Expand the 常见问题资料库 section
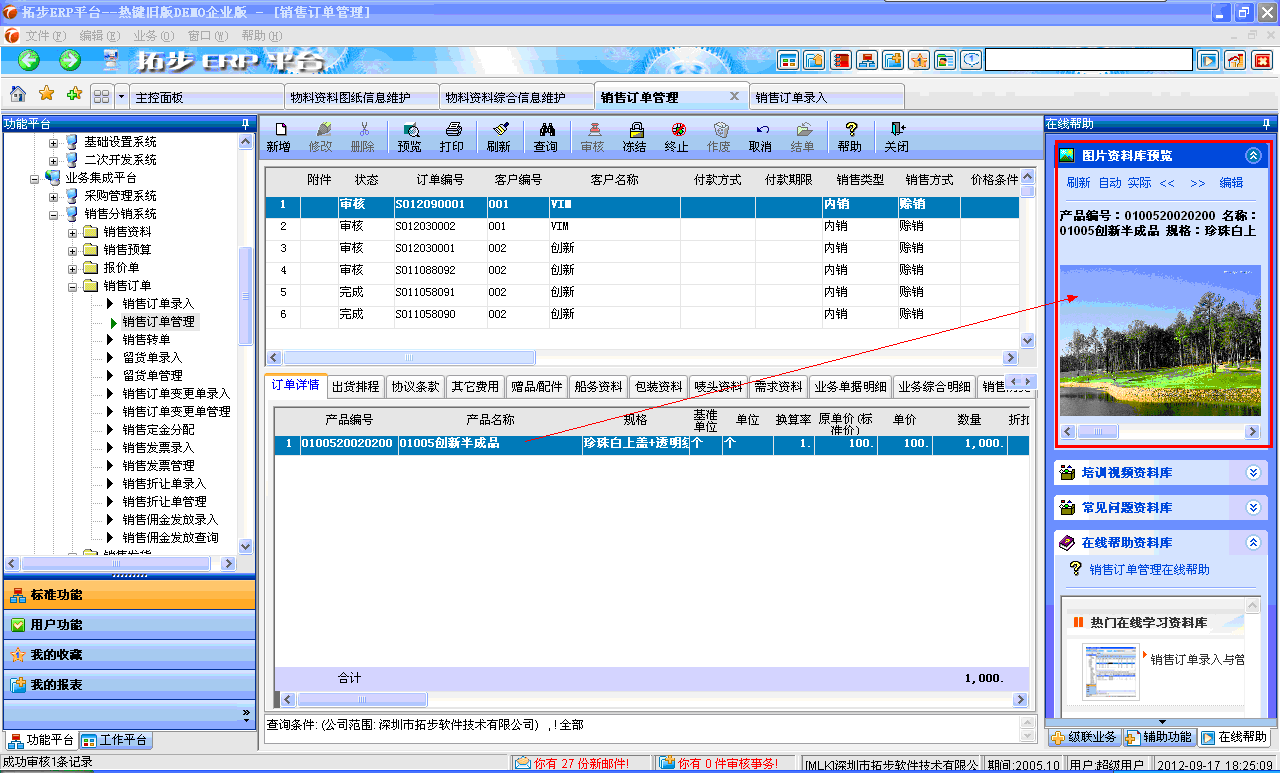Viewport: 1280px width, 773px height. (x=1251, y=507)
